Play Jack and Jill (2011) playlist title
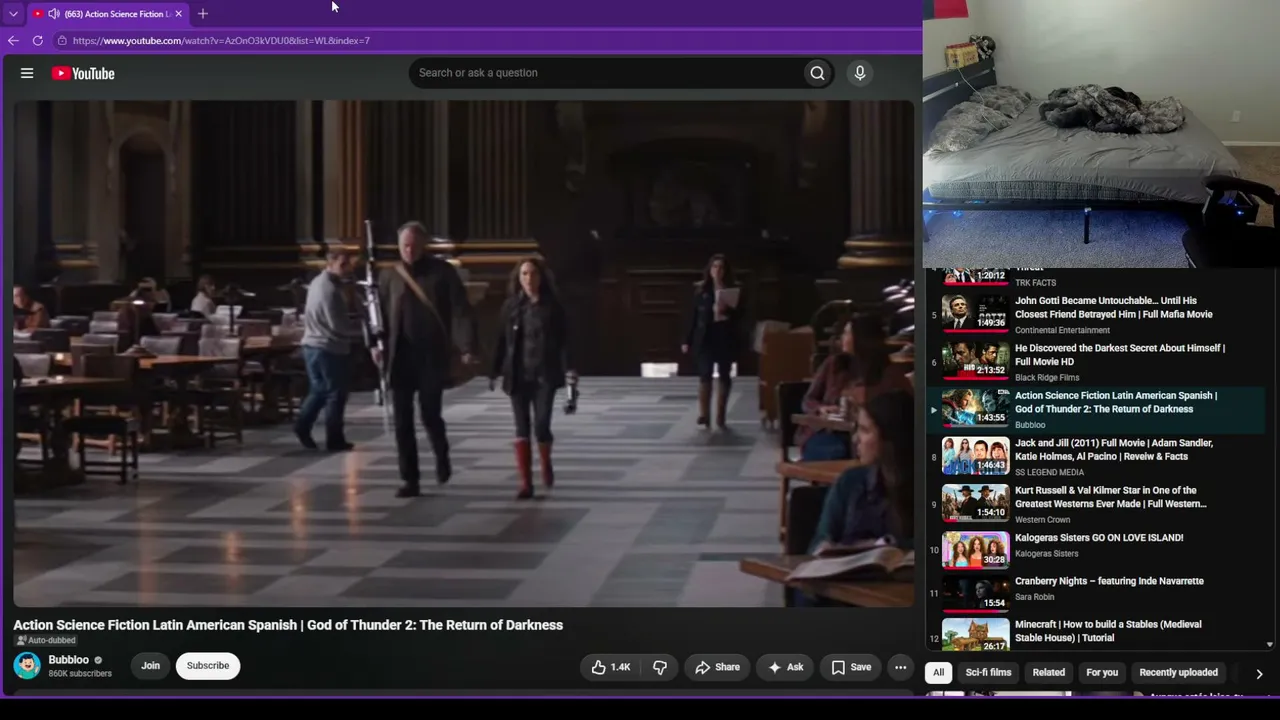Image resolution: width=1280 pixels, height=720 pixels. pyautogui.click(x=1114, y=450)
